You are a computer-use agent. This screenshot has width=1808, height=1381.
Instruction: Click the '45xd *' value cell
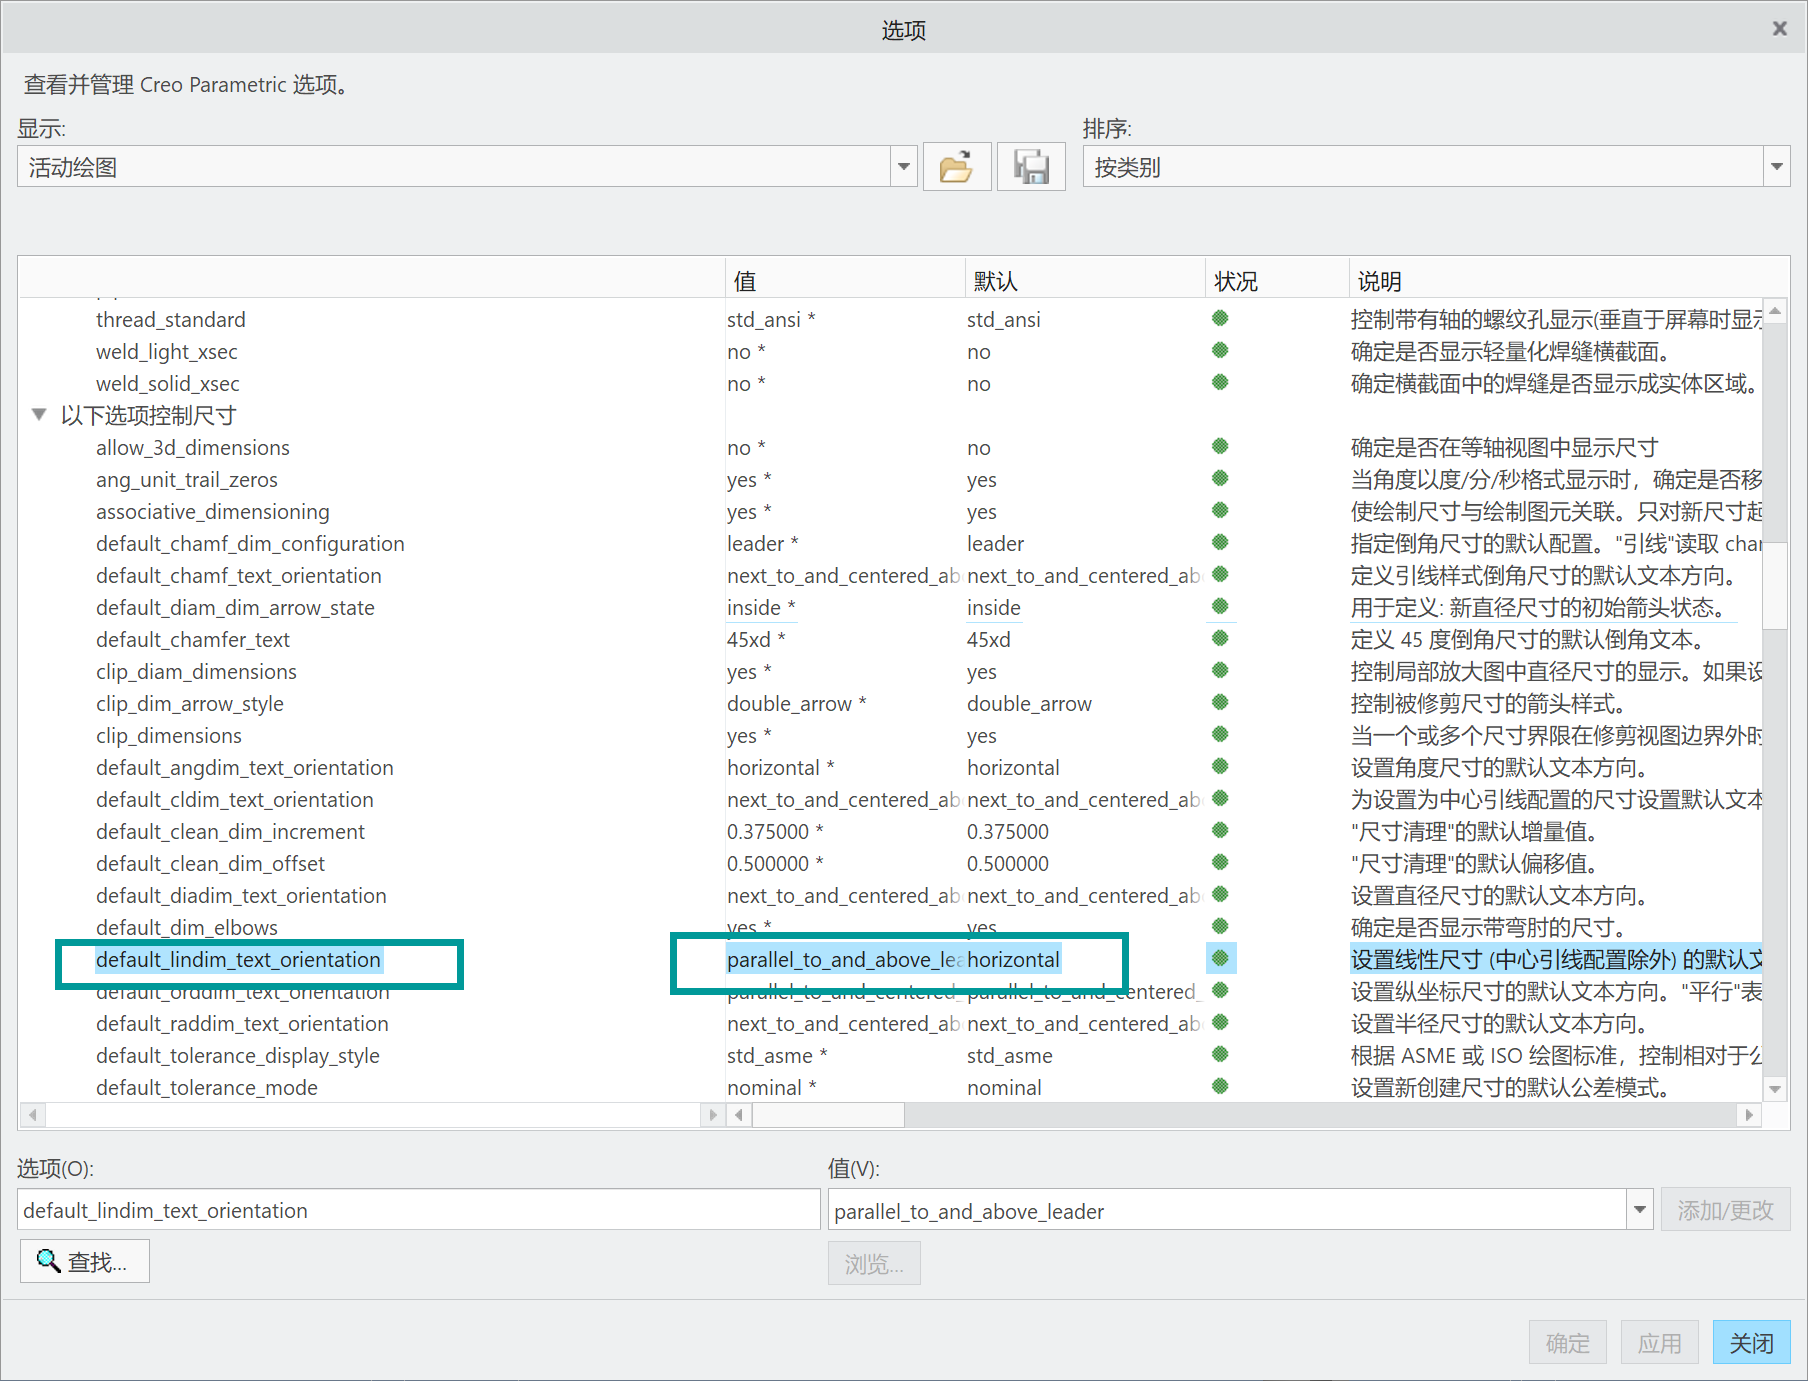pos(756,639)
